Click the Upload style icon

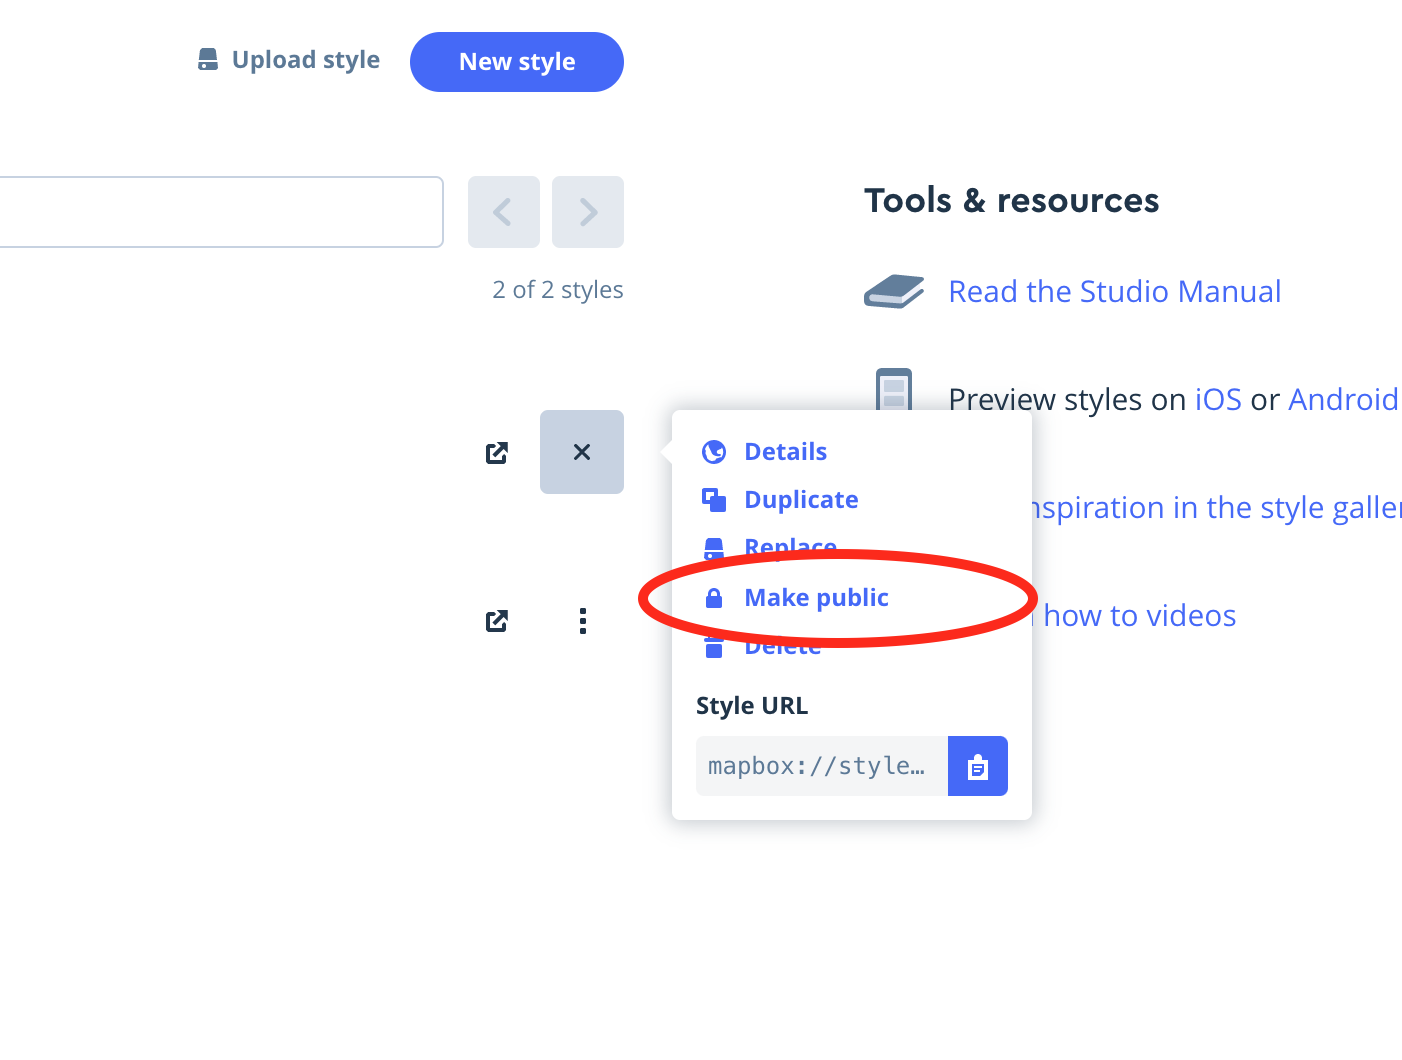coord(207,60)
